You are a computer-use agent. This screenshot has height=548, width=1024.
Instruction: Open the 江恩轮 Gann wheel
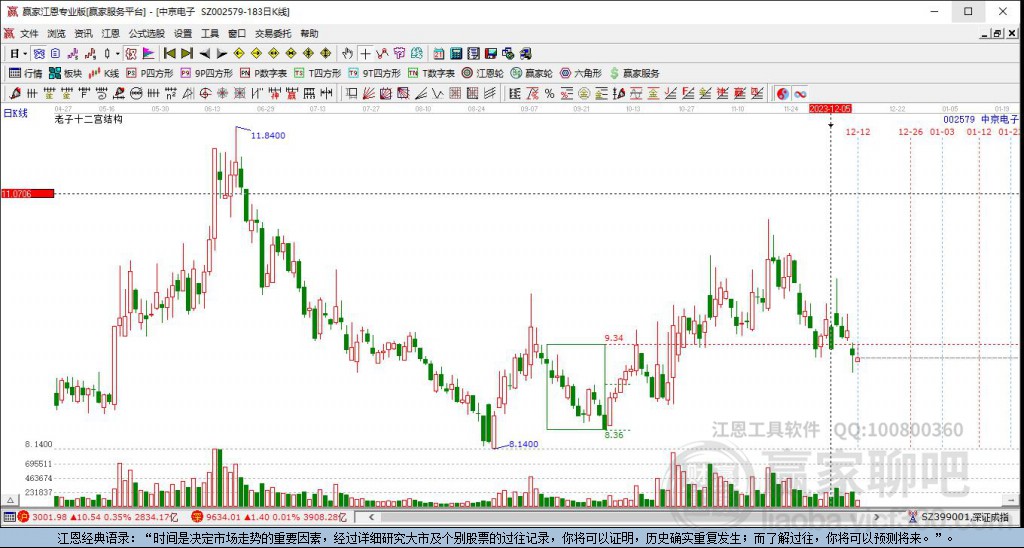(483, 73)
